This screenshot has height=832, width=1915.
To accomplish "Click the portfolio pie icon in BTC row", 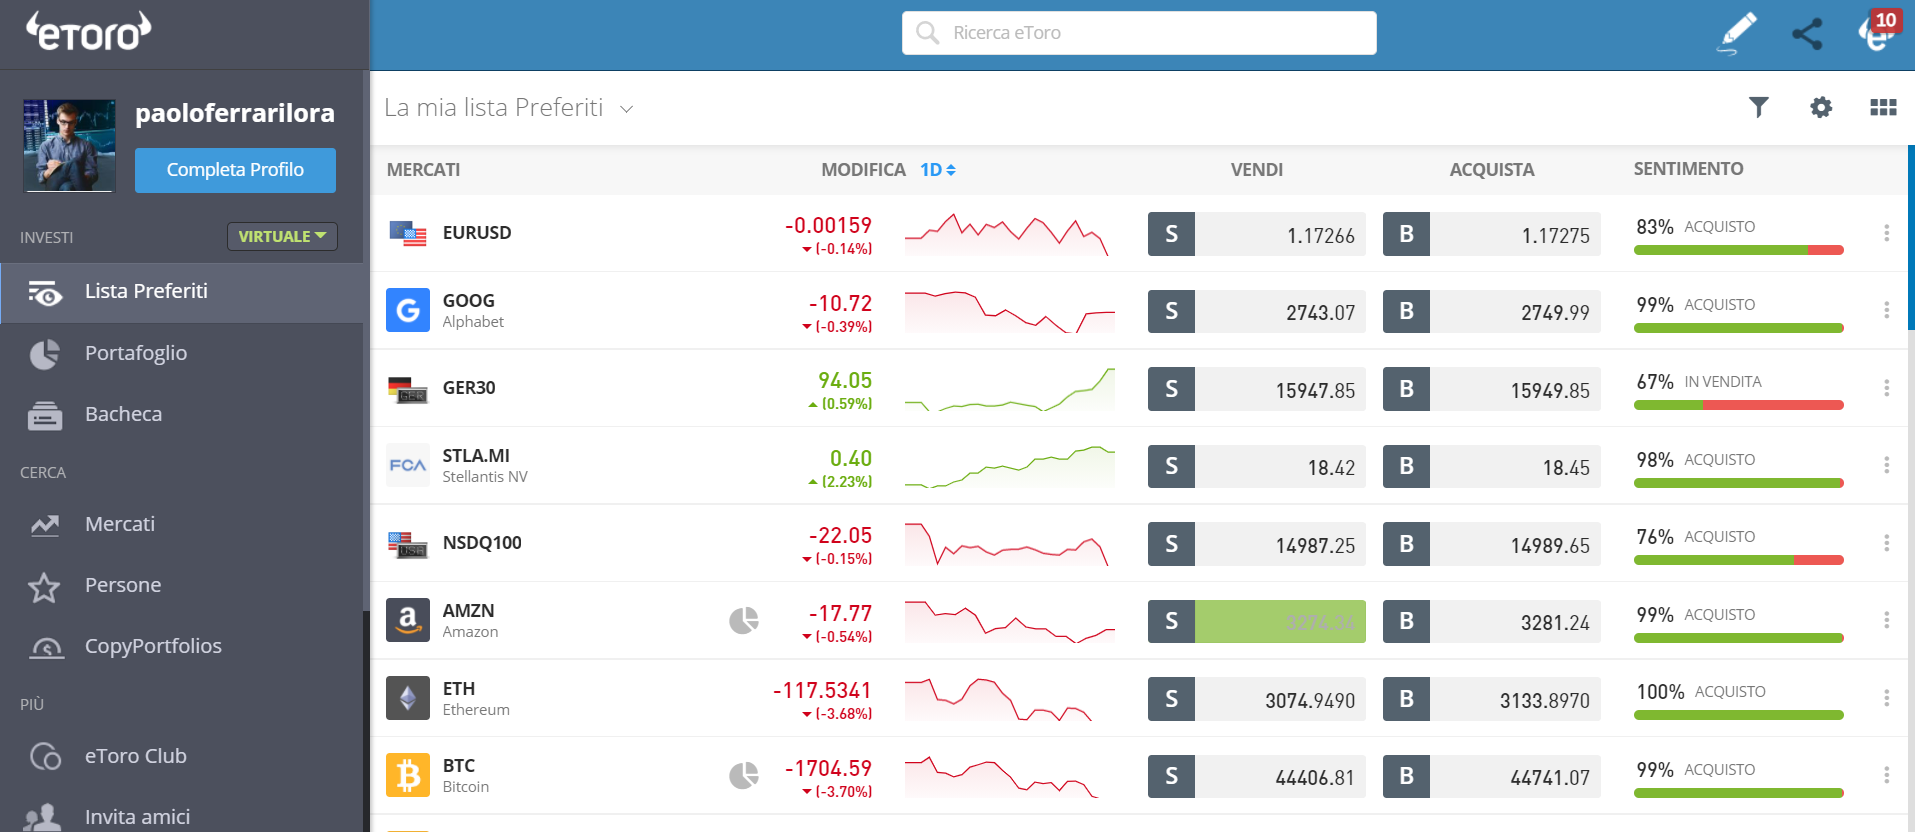I will pyautogui.click(x=744, y=775).
